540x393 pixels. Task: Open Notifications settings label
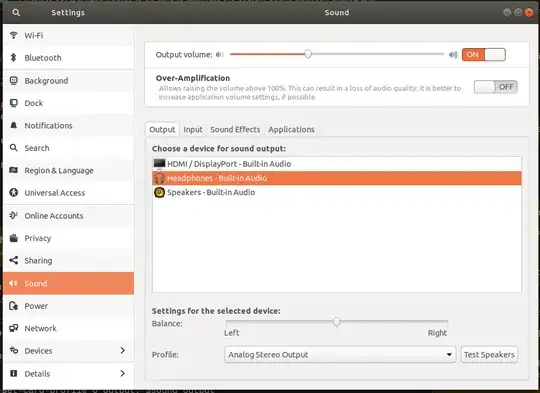point(49,126)
